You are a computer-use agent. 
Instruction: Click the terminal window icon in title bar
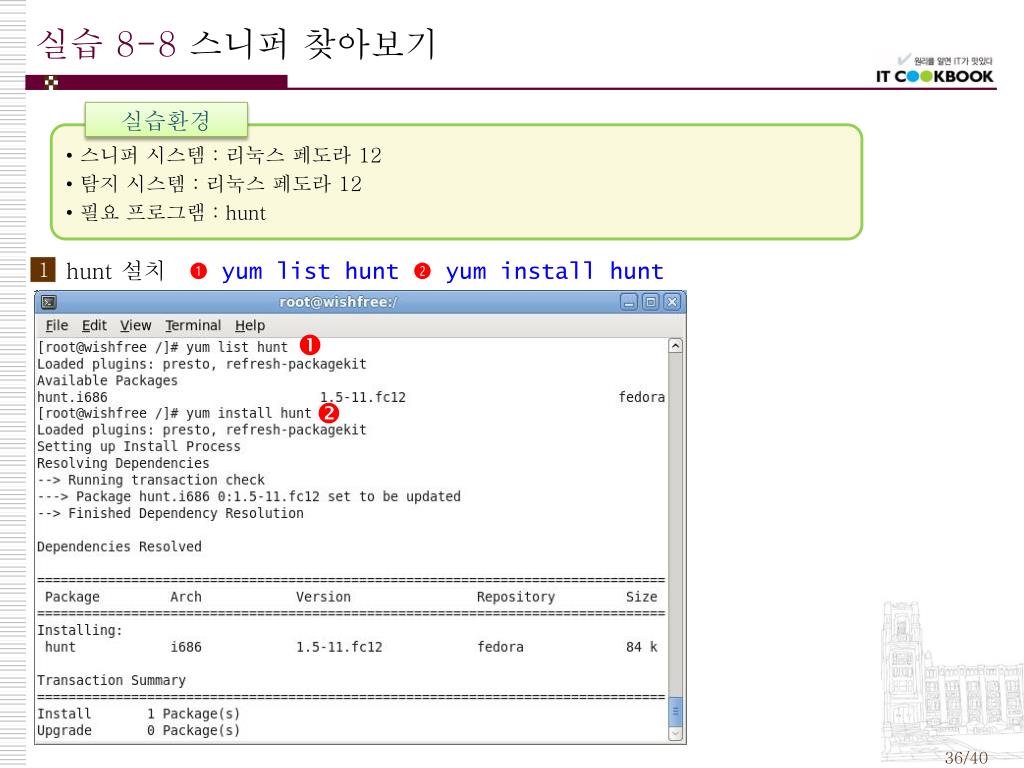[49, 302]
